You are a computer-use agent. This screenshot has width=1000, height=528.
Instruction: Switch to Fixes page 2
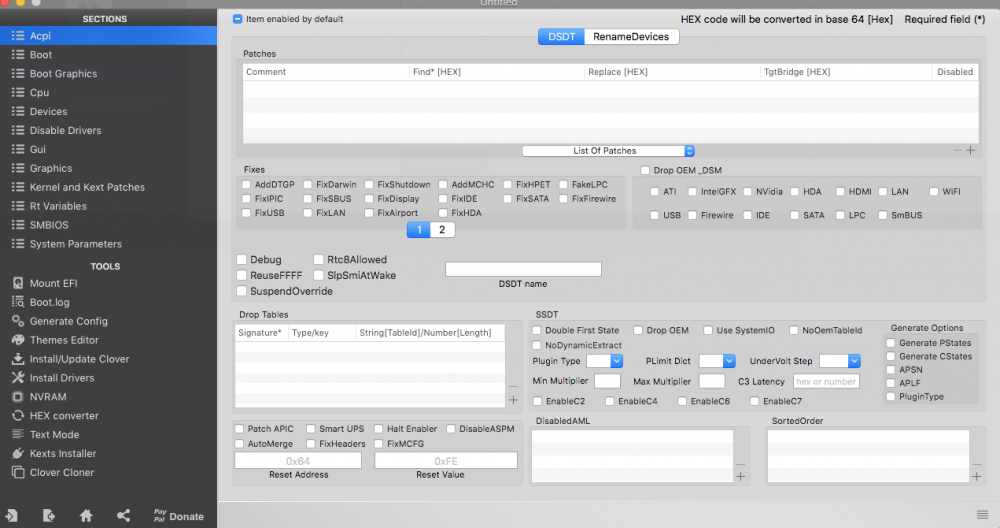(442, 230)
